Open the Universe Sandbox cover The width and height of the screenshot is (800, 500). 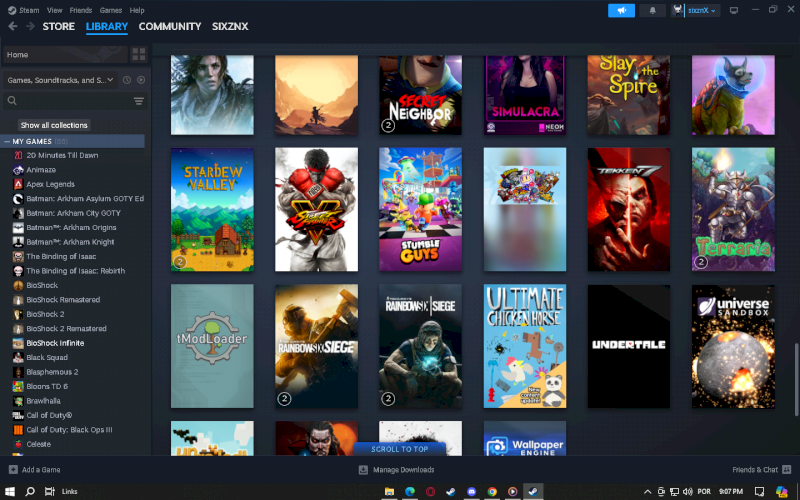(x=733, y=346)
